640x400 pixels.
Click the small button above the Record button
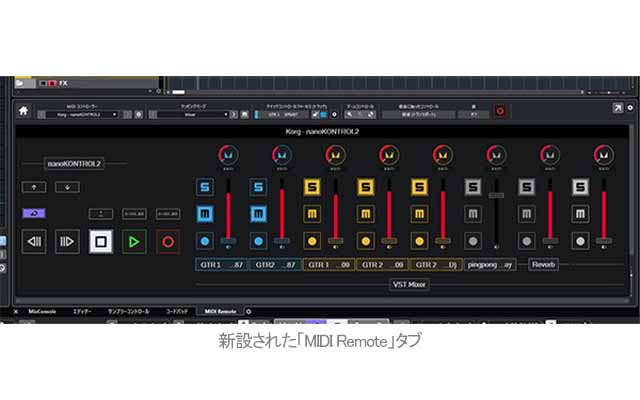(x=168, y=213)
